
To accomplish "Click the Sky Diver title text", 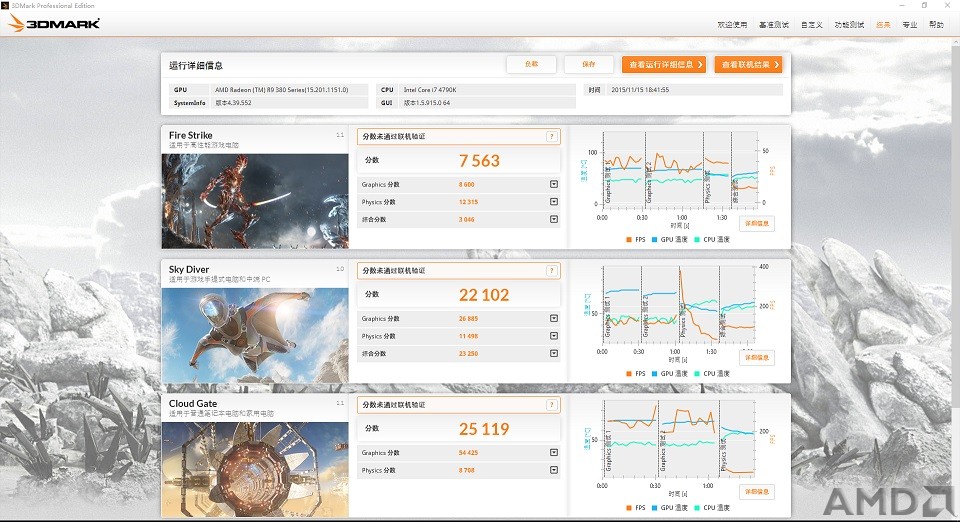I will click(189, 269).
